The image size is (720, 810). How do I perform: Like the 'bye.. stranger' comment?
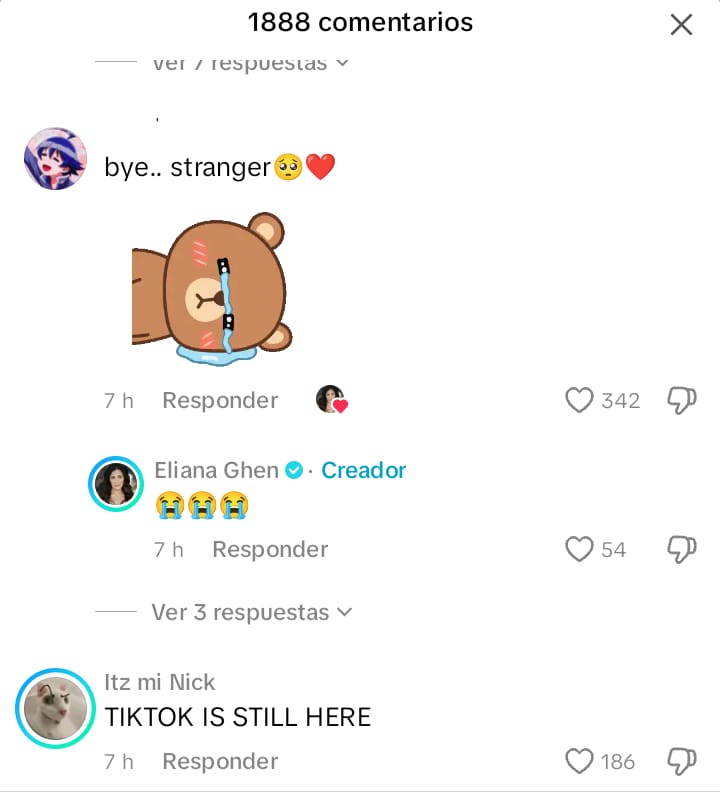point(579,400)
